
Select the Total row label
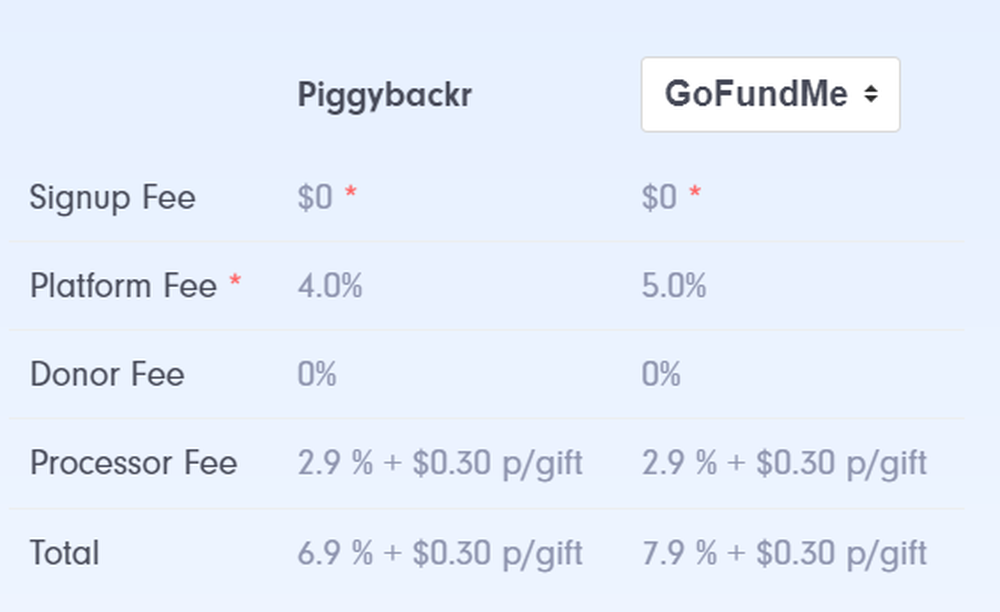click(x=65, y=553)
